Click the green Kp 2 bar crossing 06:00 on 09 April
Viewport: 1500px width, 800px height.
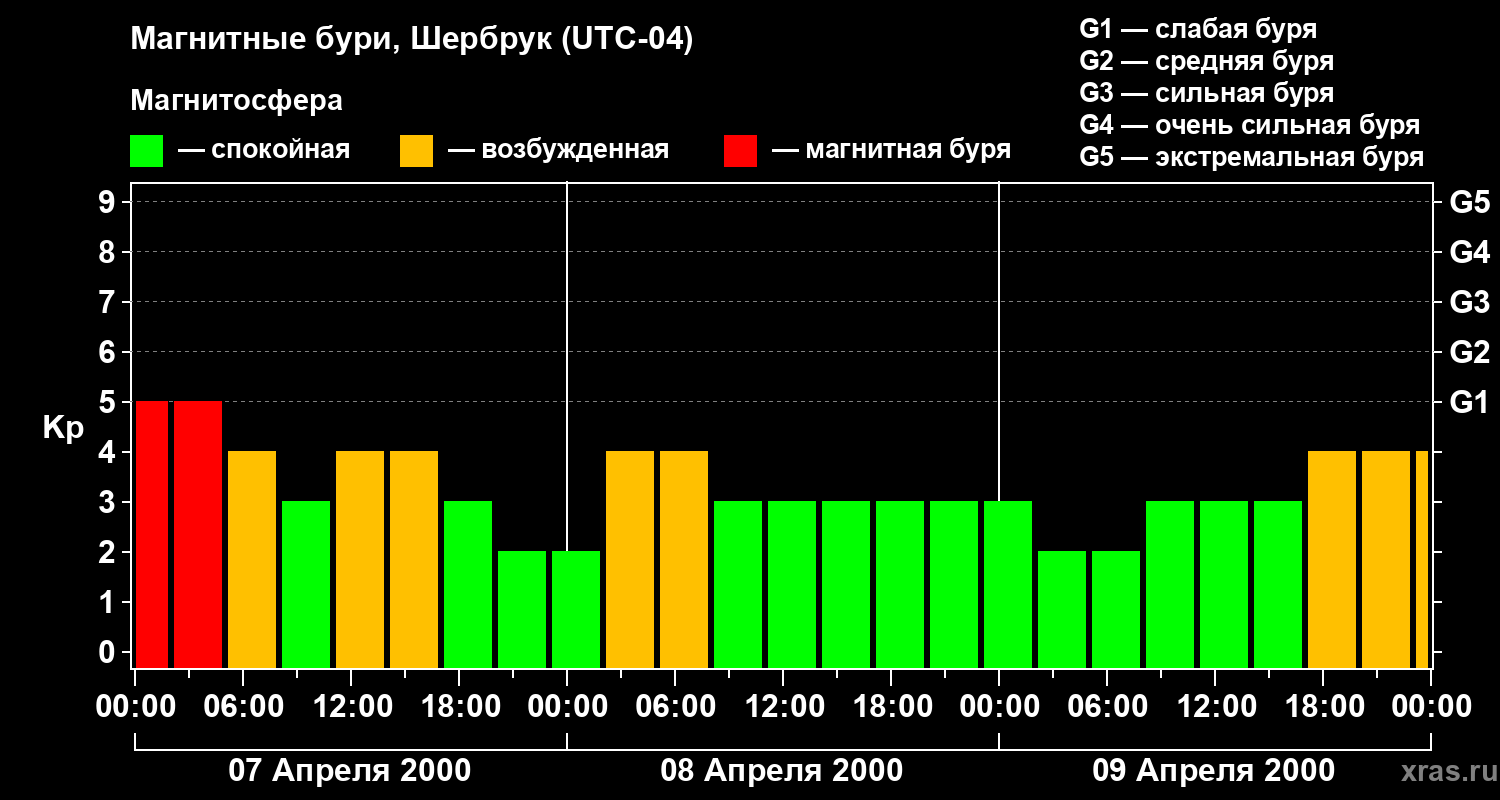coord(1116,609)
